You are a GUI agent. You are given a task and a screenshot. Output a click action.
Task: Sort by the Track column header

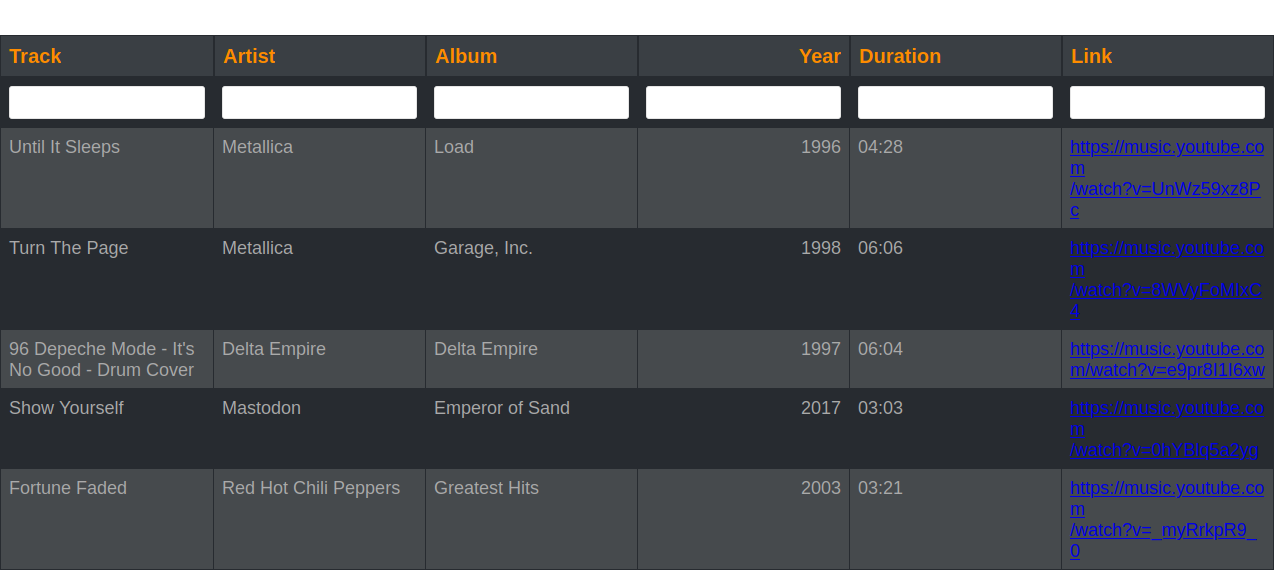[x=107, y=56]
